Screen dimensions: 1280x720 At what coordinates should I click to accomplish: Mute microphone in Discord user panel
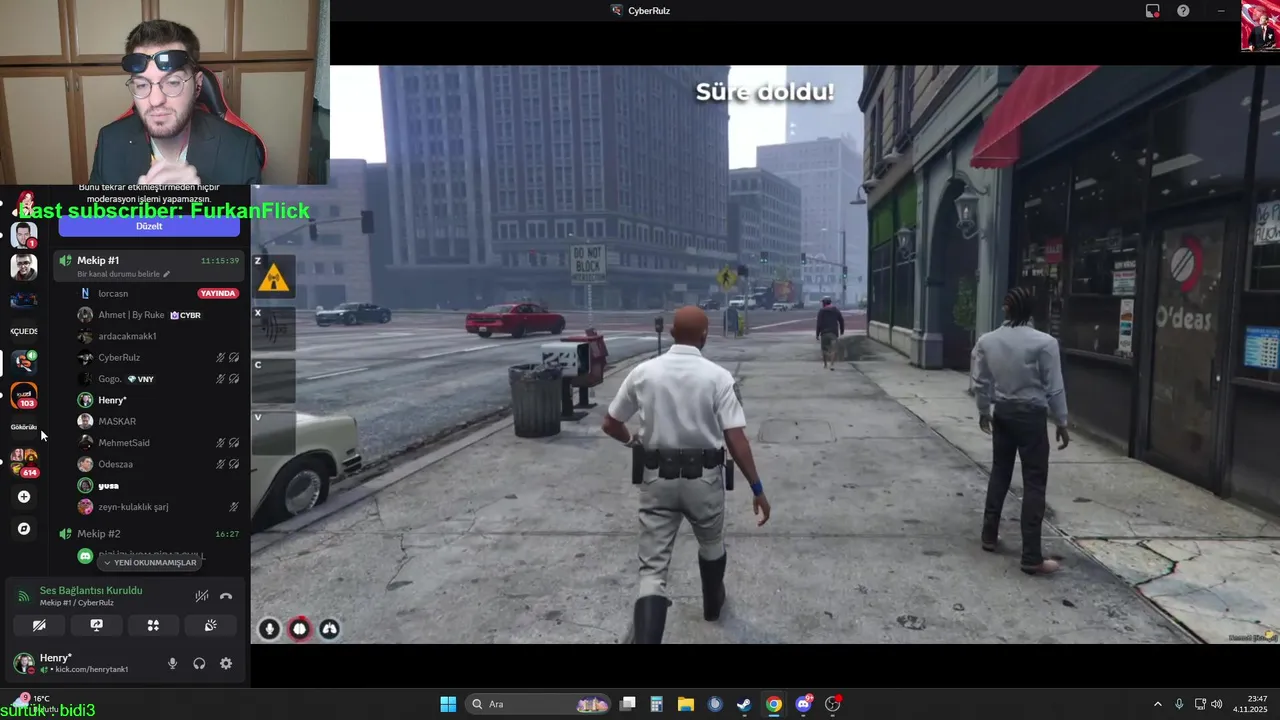[x=172, y=663]
